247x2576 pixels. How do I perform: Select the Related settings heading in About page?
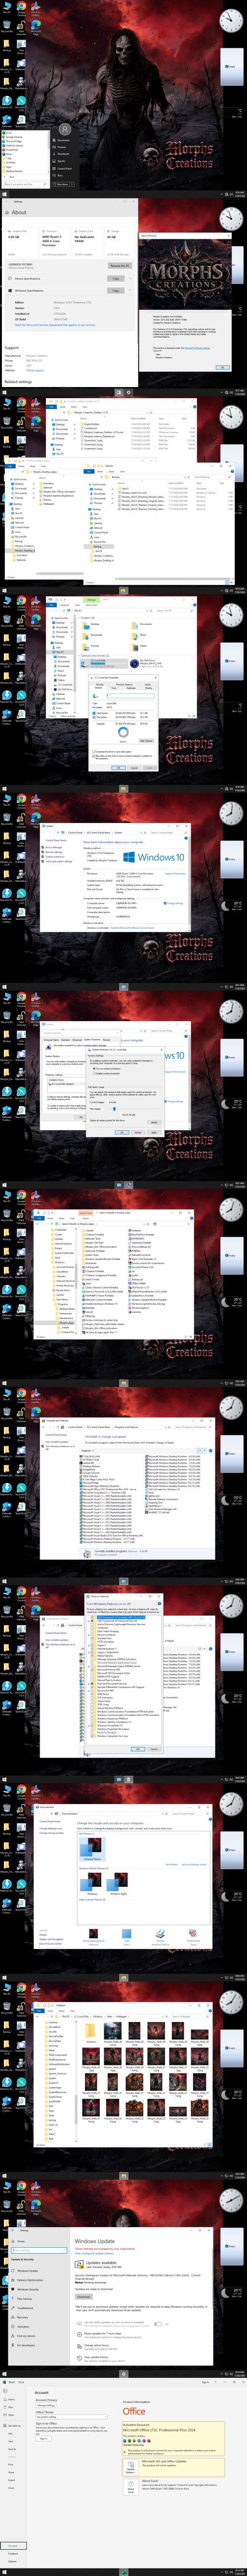pyautogui.click(x=18, y=381)
